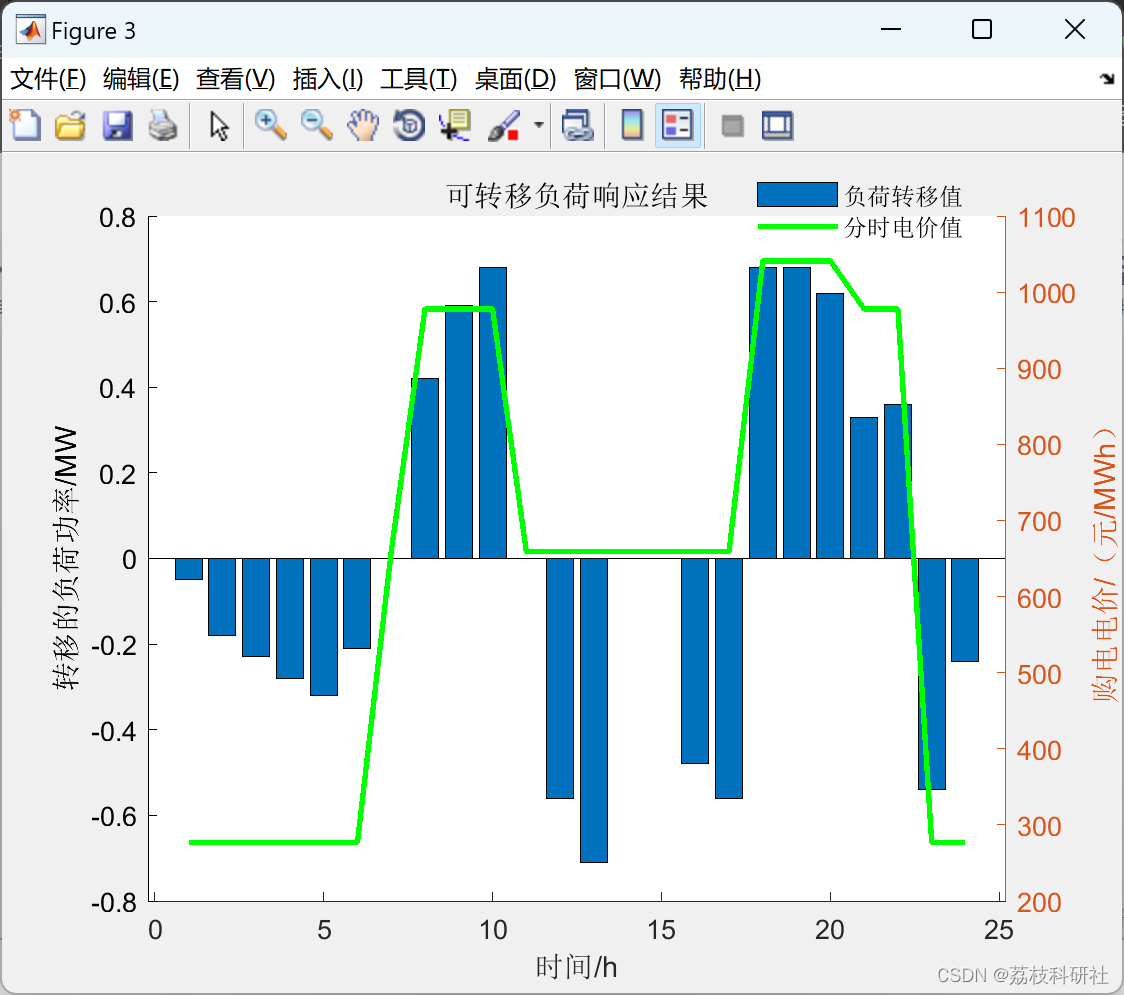
Task: Click the dock figure arrow at menu bar right
Action: pos(1107,79)
